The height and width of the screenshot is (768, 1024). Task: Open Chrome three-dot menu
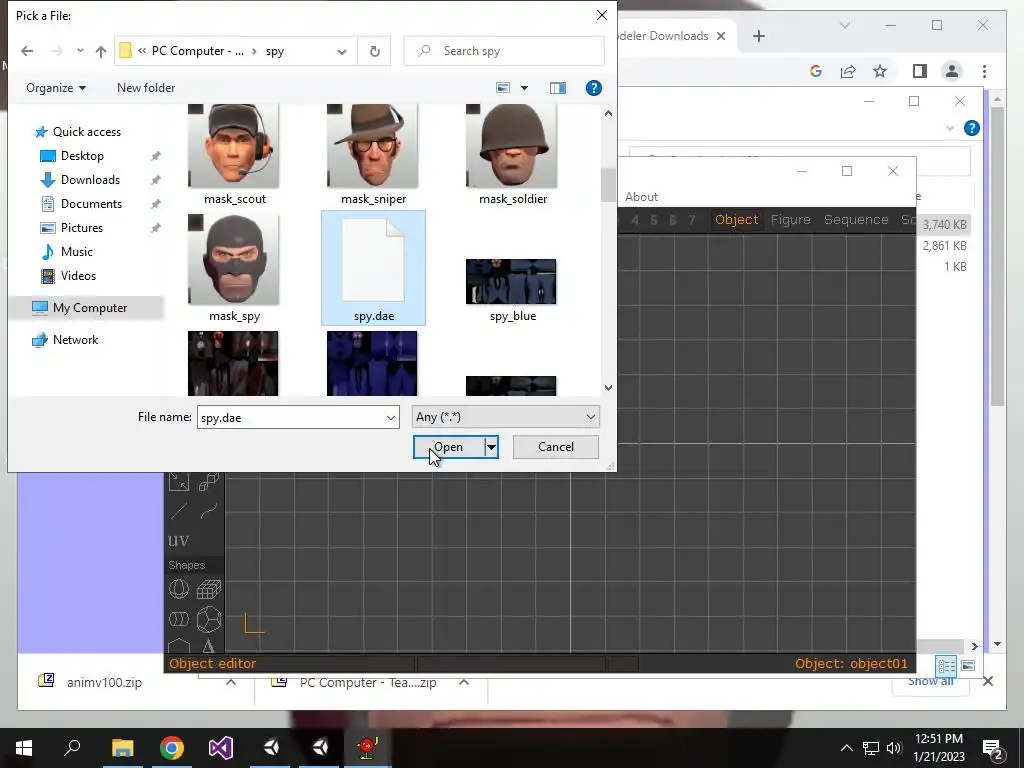click(984, 71)
